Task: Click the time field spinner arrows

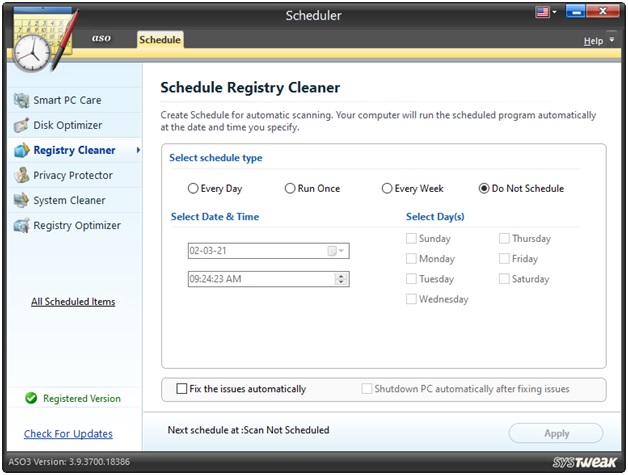Action: [x=341, y=279]
